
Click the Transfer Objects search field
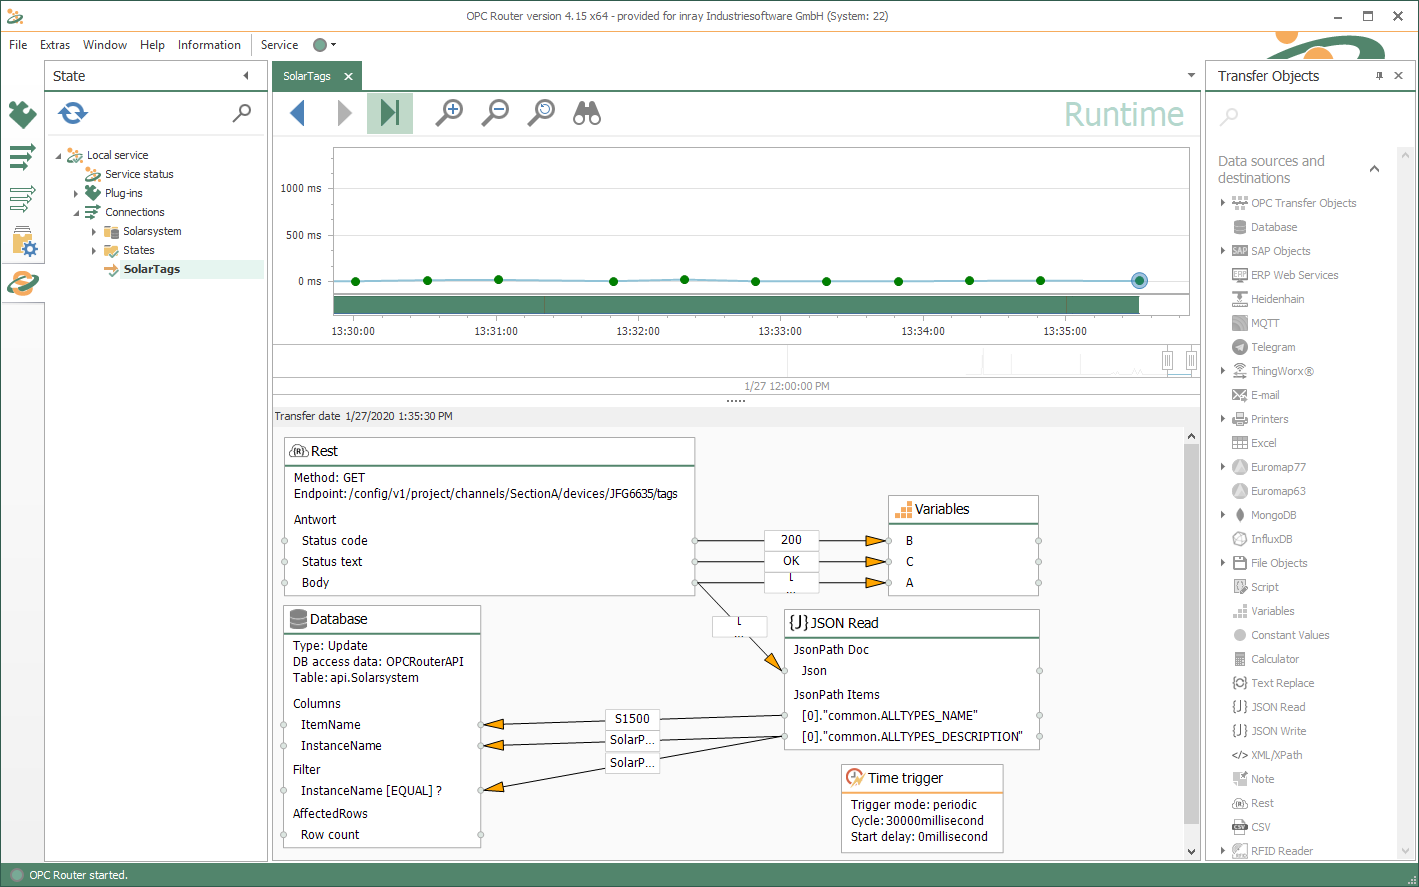point(1300,117)
